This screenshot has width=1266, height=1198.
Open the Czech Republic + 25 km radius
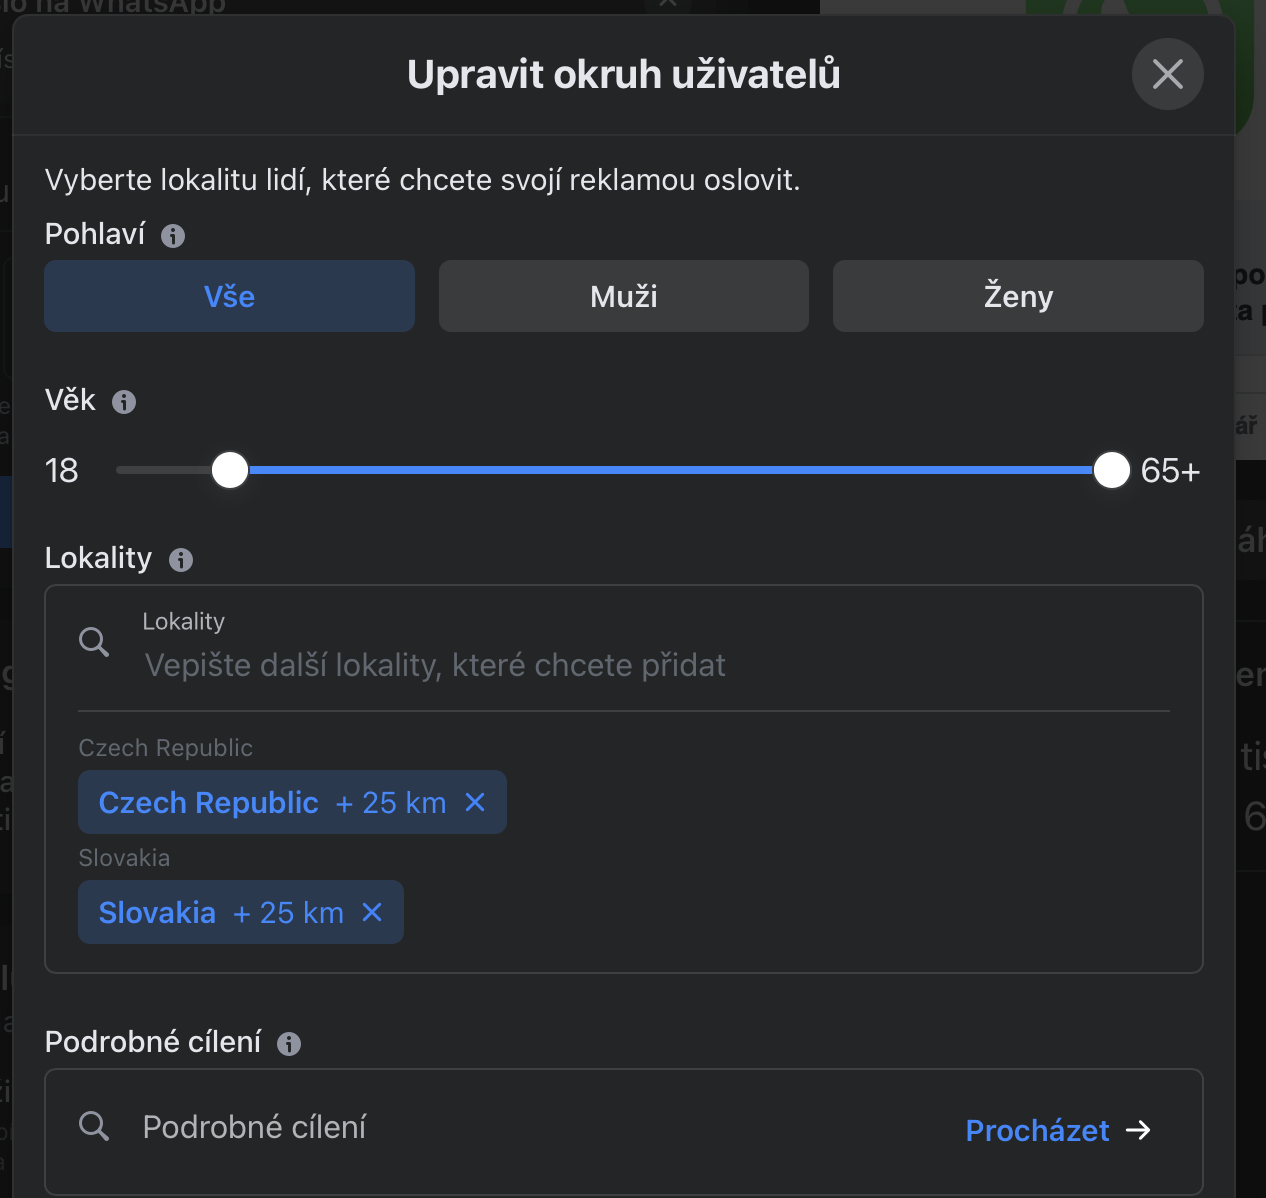(391, 803)
